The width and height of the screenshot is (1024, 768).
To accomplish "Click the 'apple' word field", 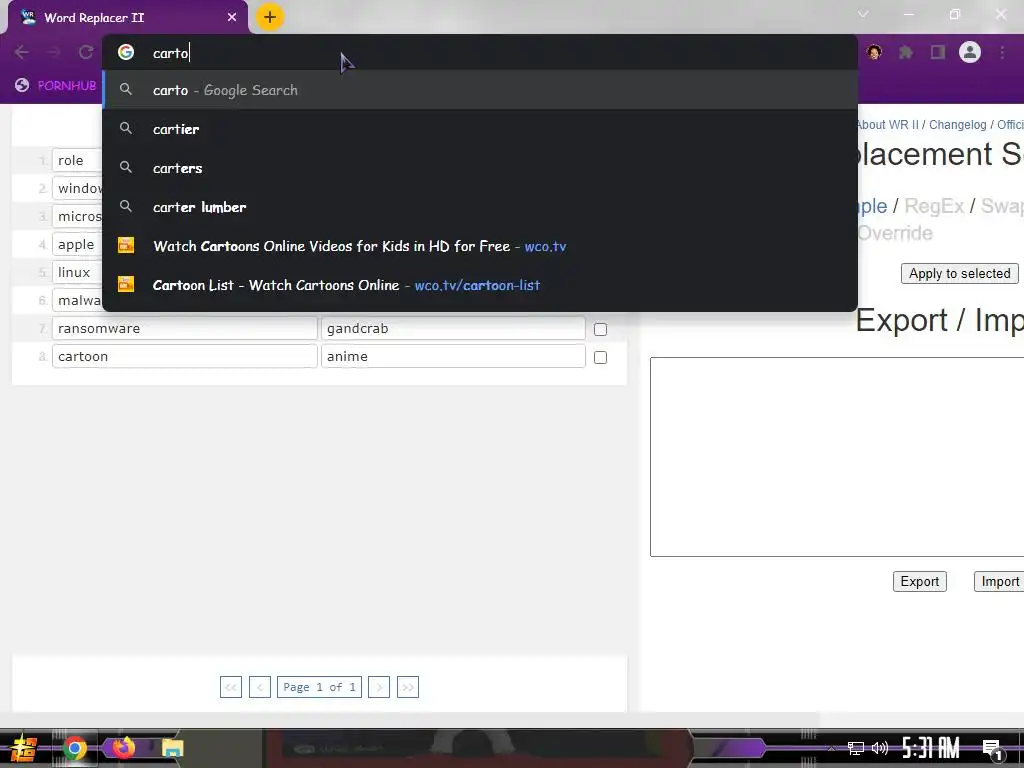I will pos(77,244).
